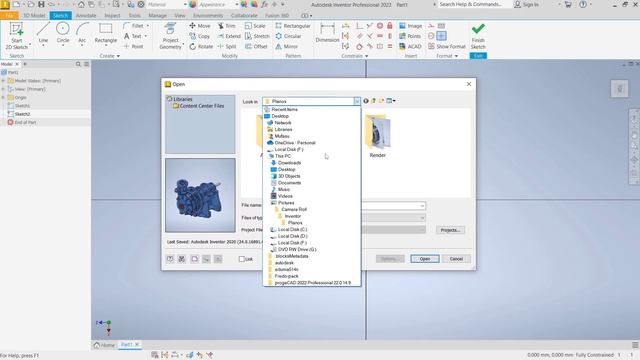
Task: Activate the Move tool in Modify
Action: 200,26
